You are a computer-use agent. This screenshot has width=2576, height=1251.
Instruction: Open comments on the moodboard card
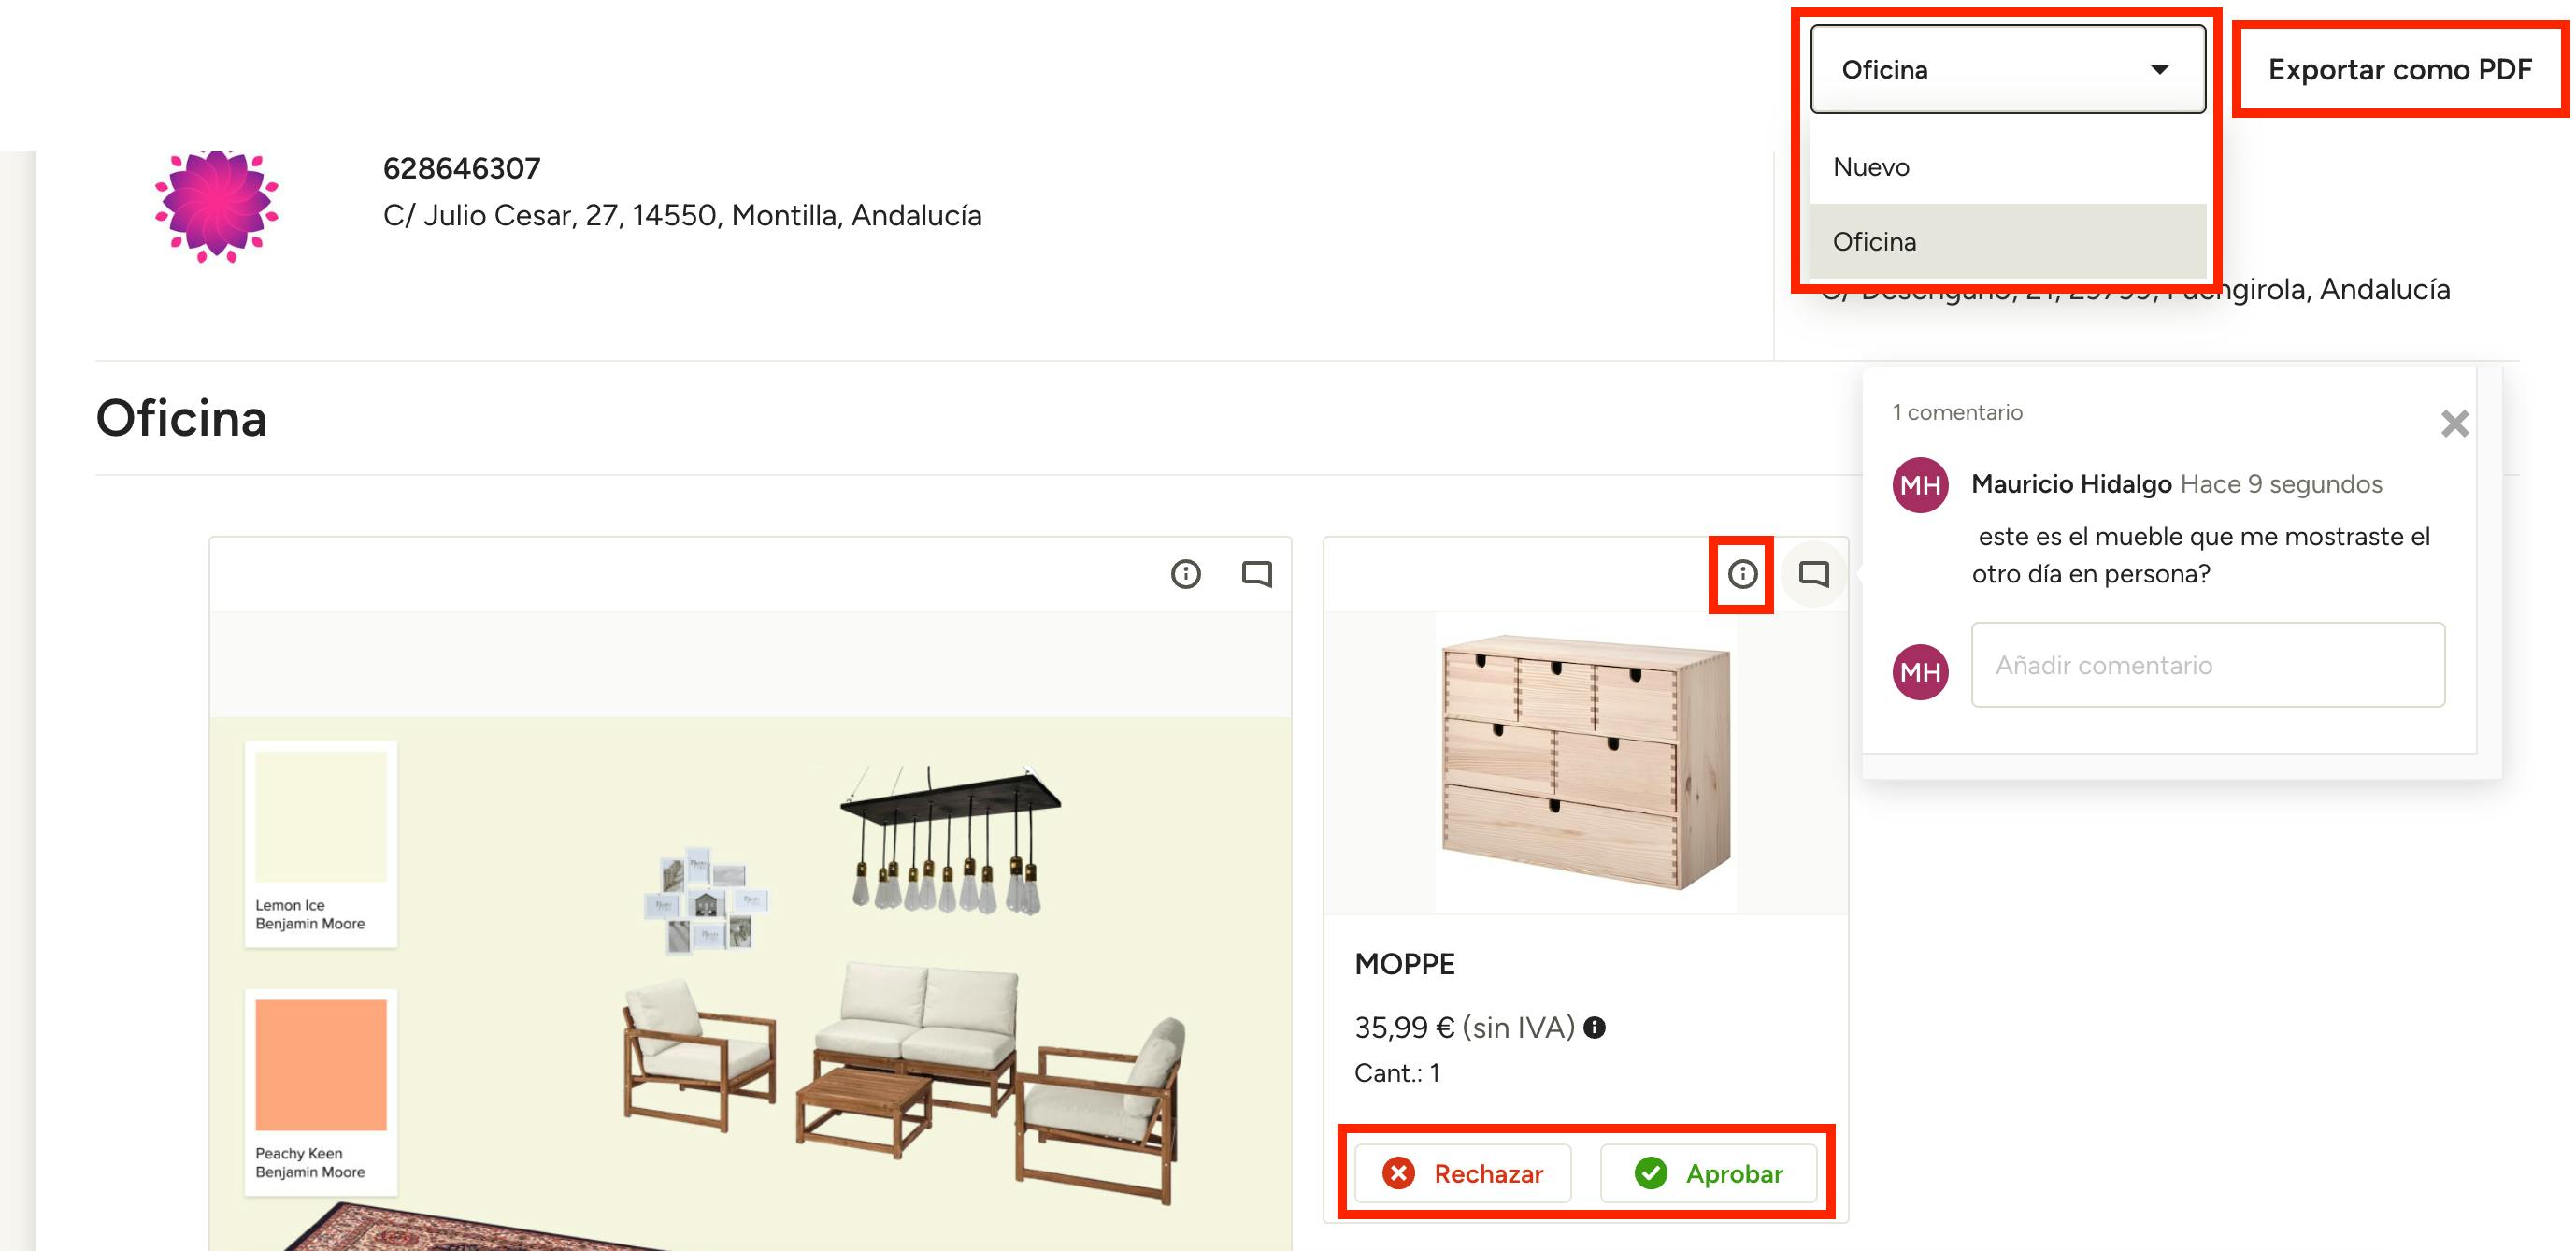[x=1256, y=574]
